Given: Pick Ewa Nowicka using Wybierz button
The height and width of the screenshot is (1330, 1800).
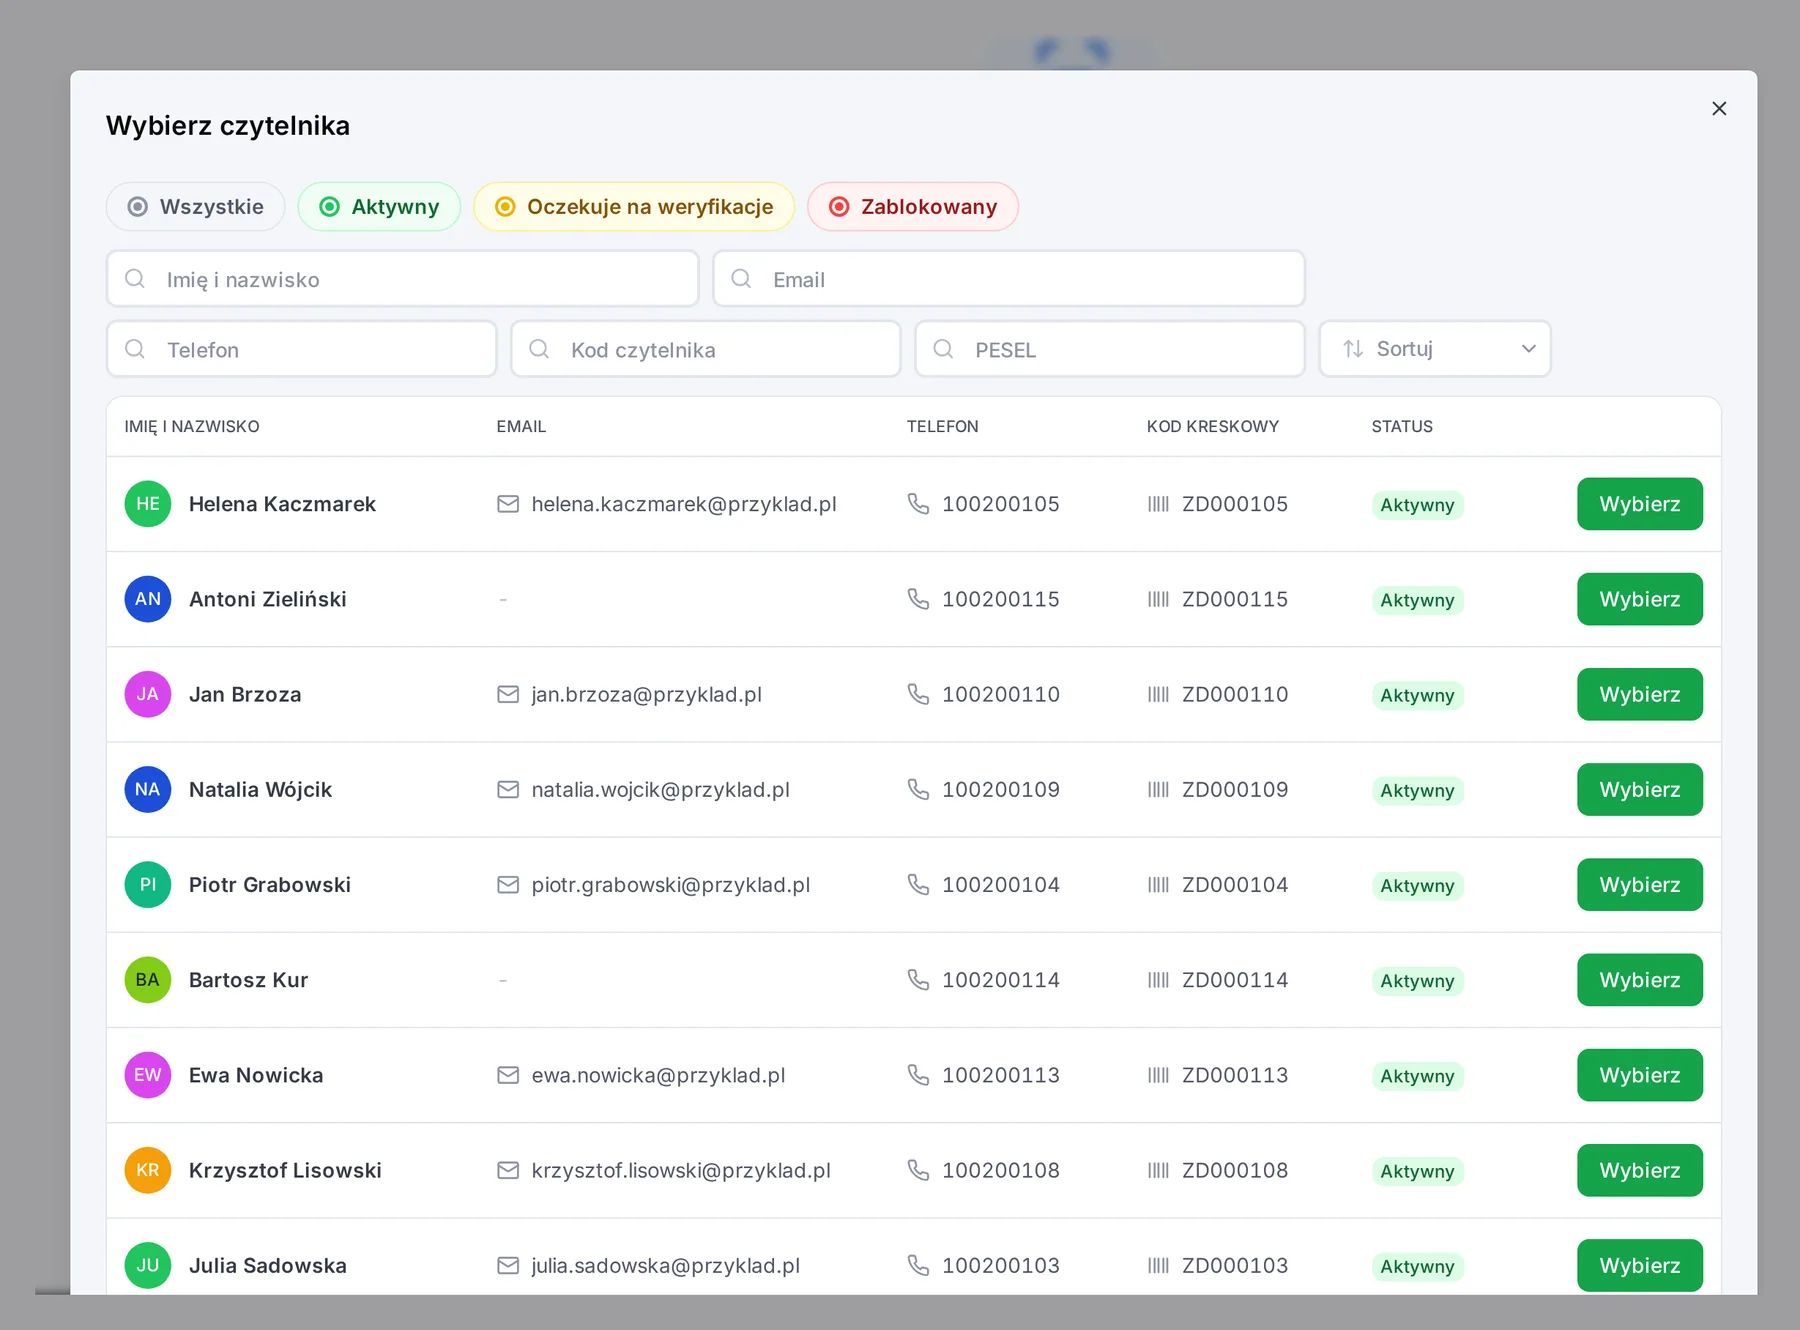Looking at the screenshot, I should (1640, 1075).
